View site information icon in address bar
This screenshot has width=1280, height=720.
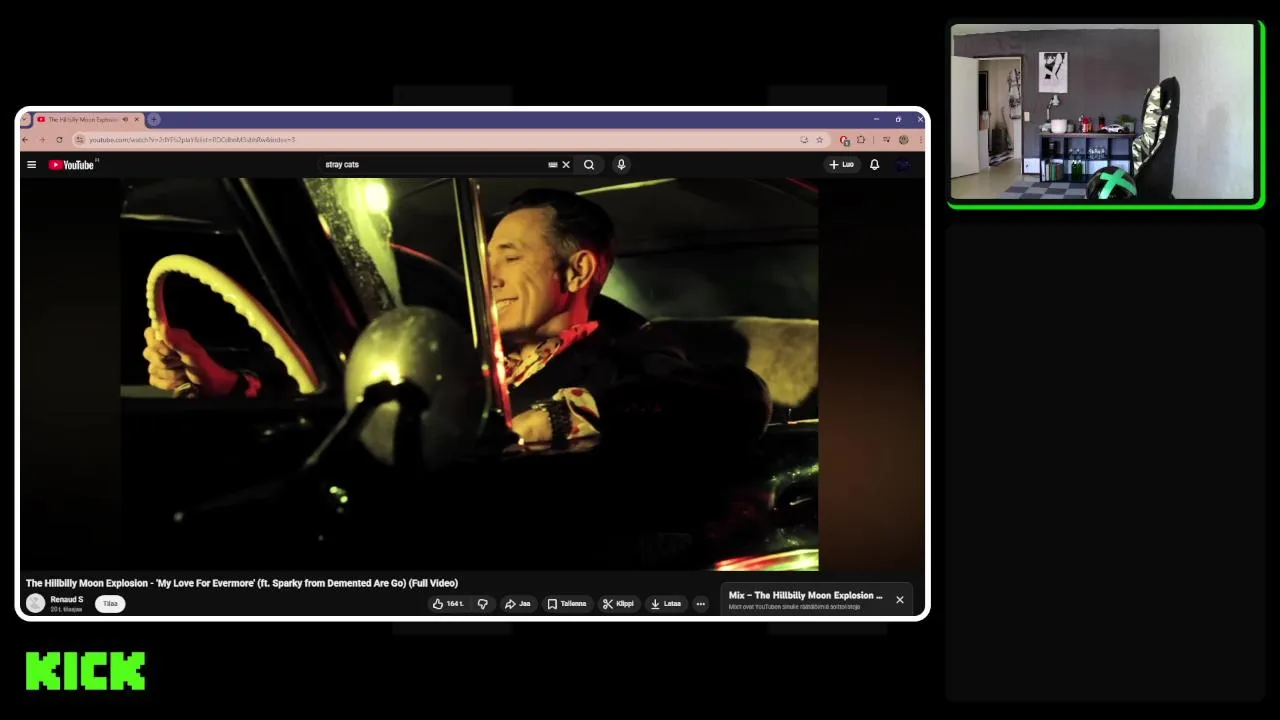80,140
